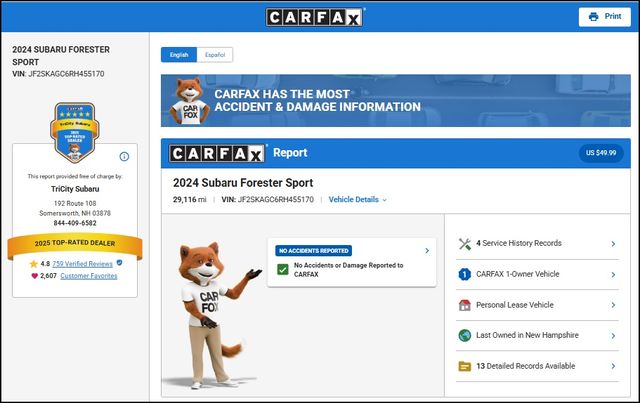
Task: Expand chevron for 13 Detailed Records Available
Action: point(613,366)
